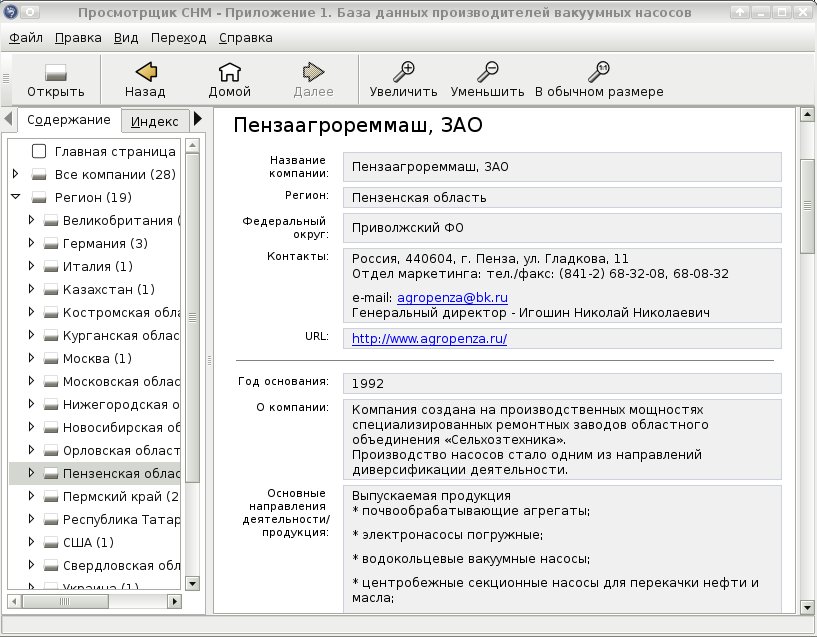
Task: Click the sidebar tabs scroll-right arrow
Action: point(197,119)
